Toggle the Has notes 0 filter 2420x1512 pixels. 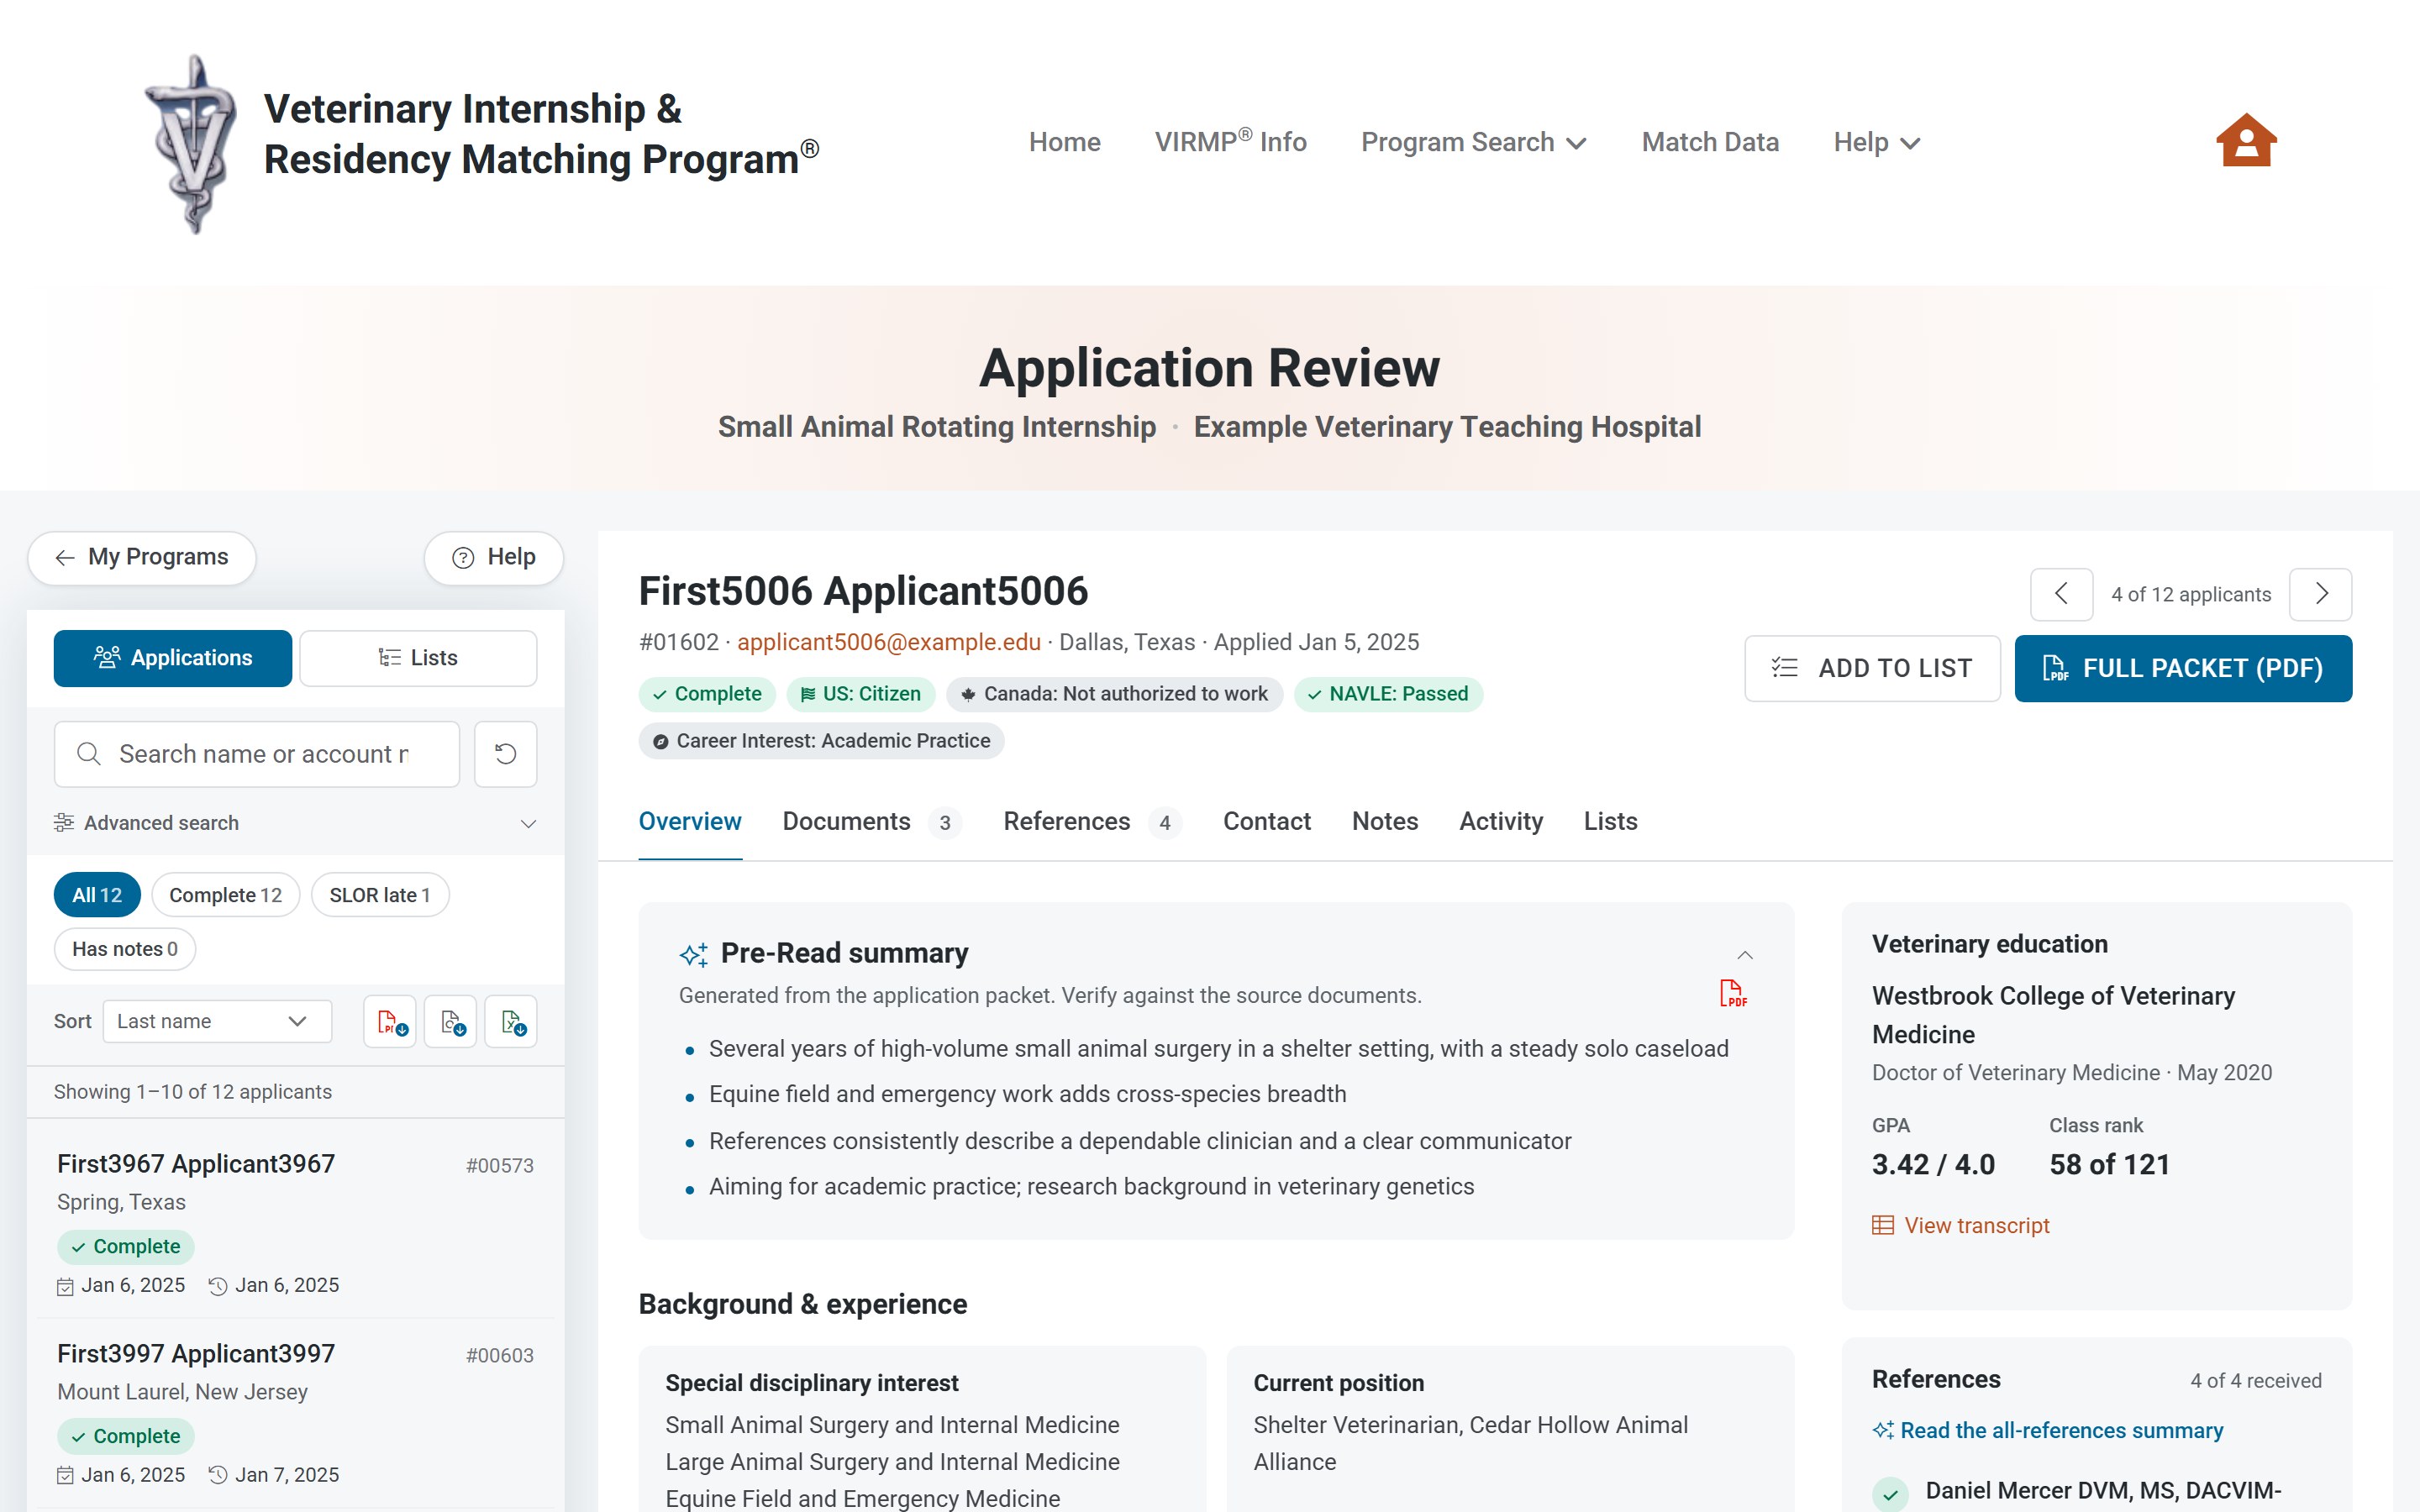click(125, 949)
